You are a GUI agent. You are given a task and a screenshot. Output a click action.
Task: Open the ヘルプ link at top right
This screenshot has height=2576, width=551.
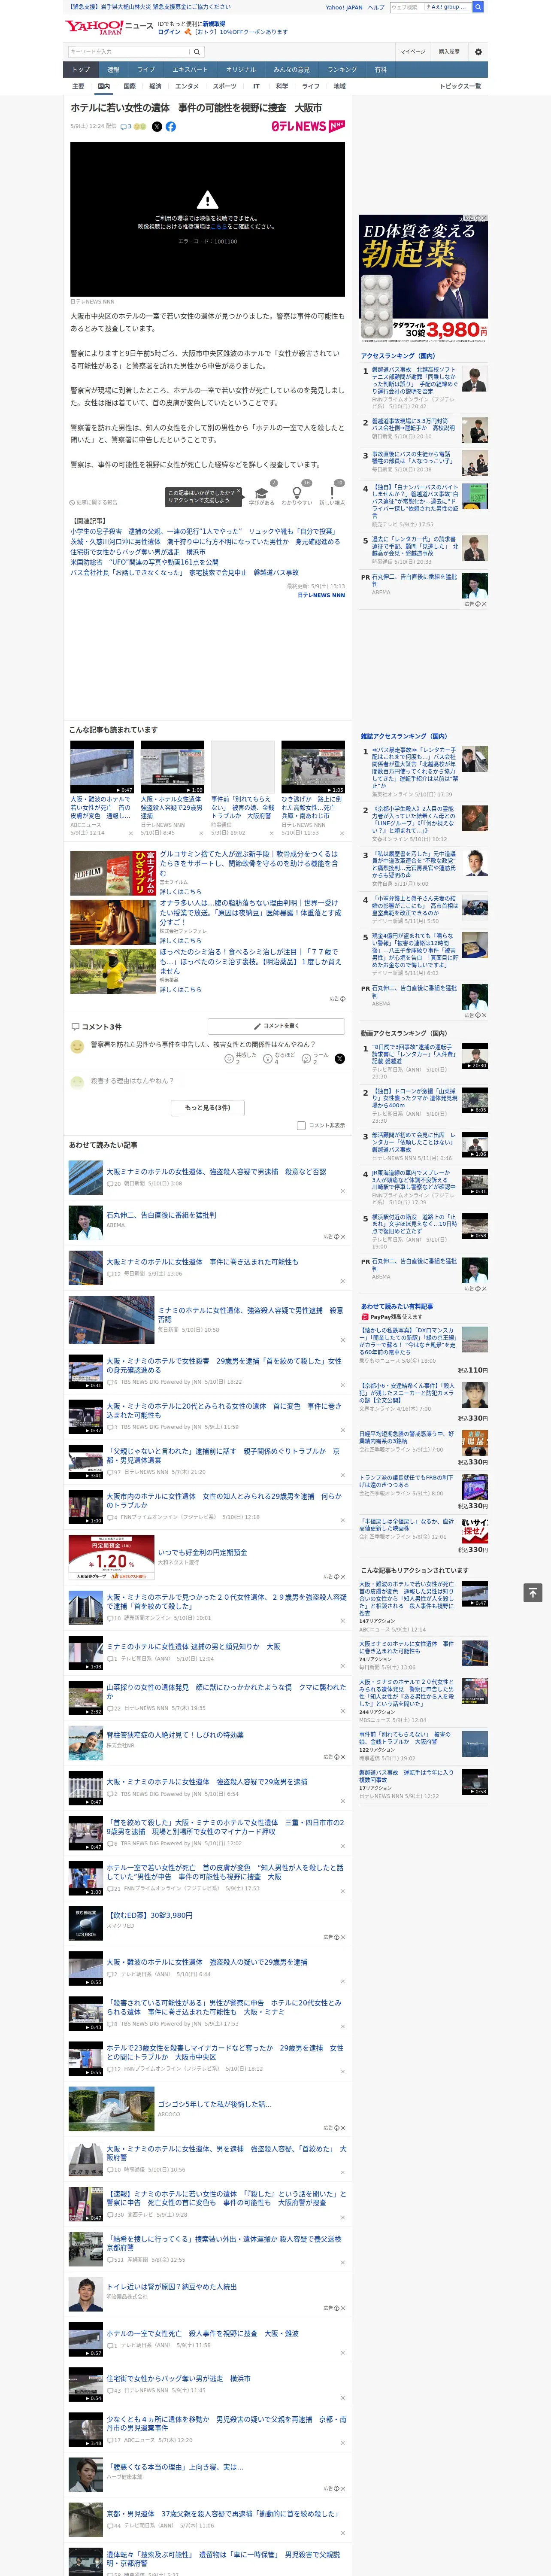[x=376, y=7]
